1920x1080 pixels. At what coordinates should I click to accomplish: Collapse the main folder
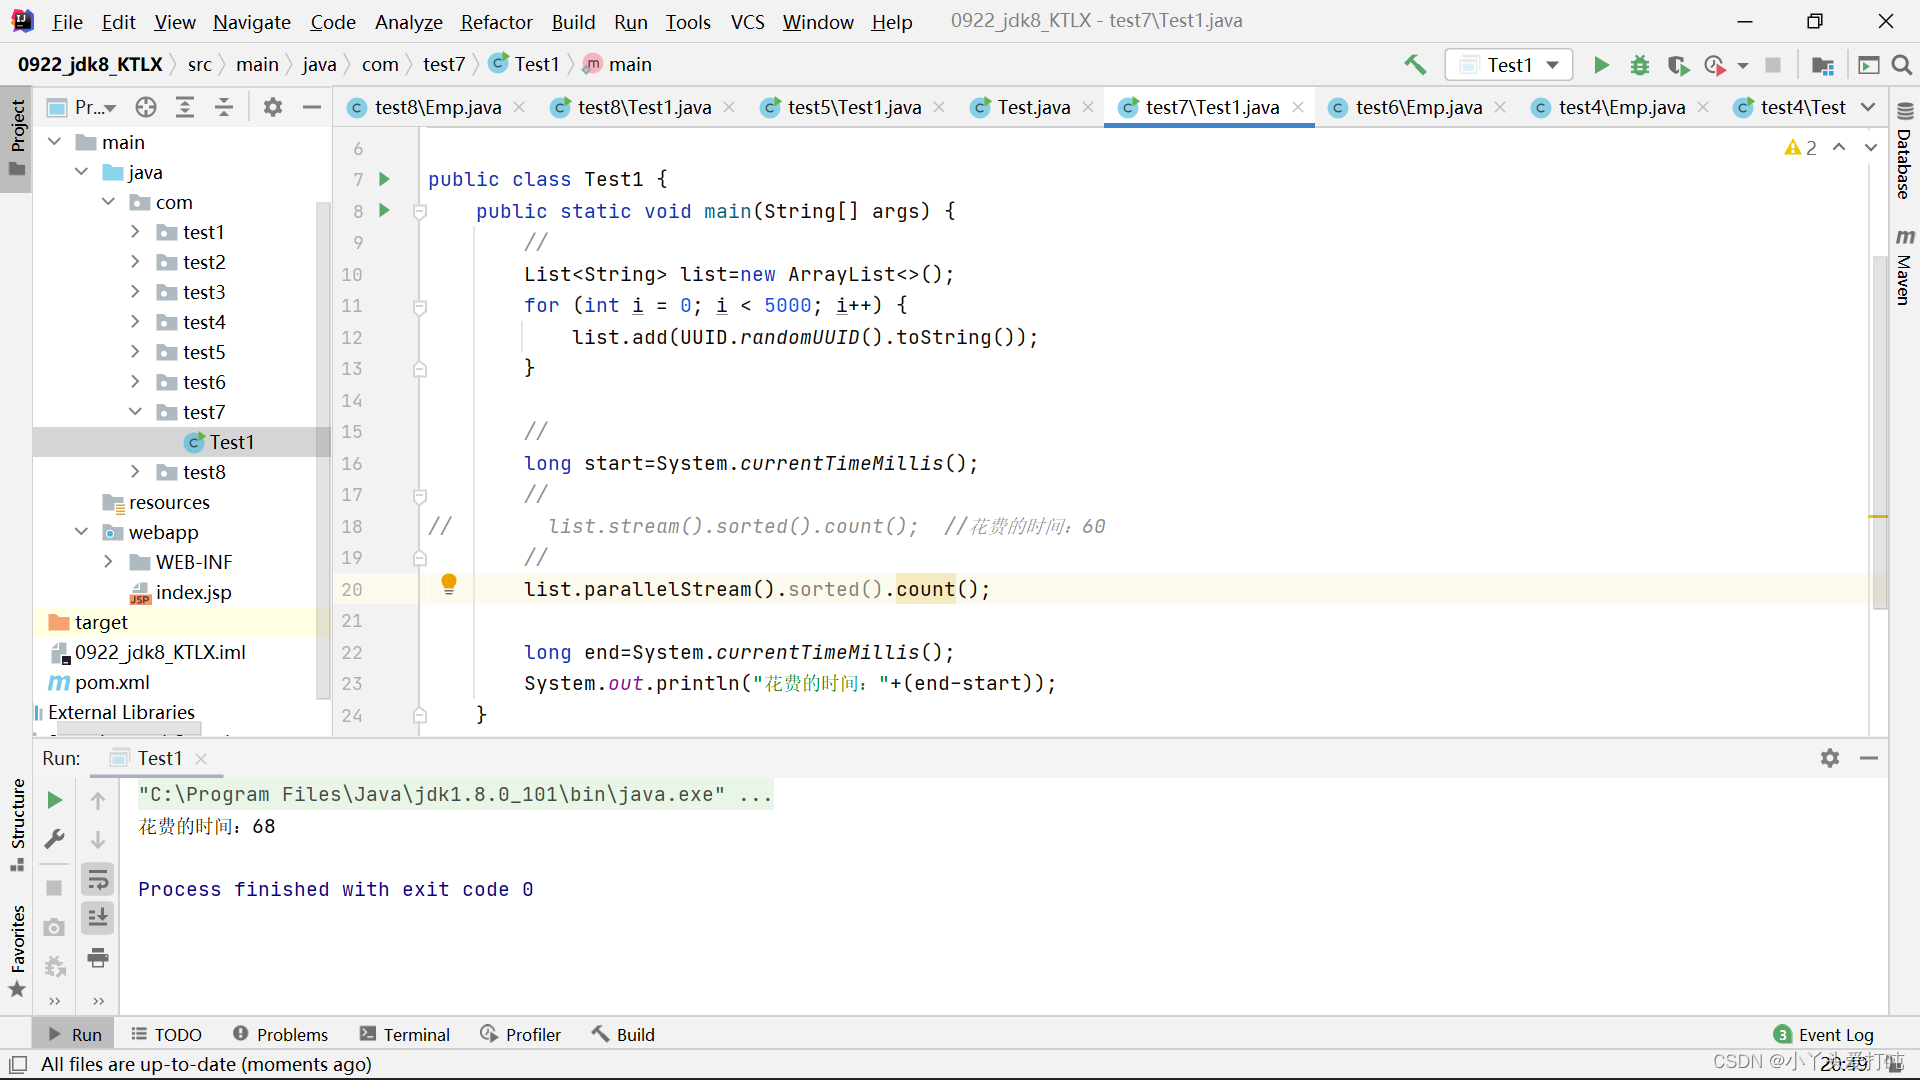click(x=55, y=142)
